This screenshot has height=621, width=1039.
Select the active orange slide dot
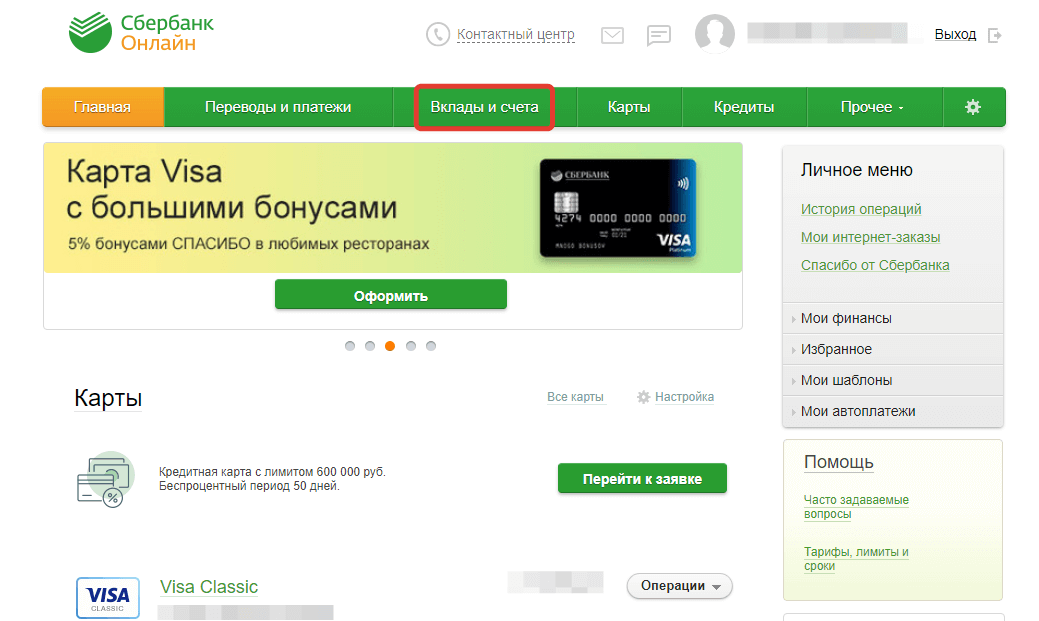(390, 346)
